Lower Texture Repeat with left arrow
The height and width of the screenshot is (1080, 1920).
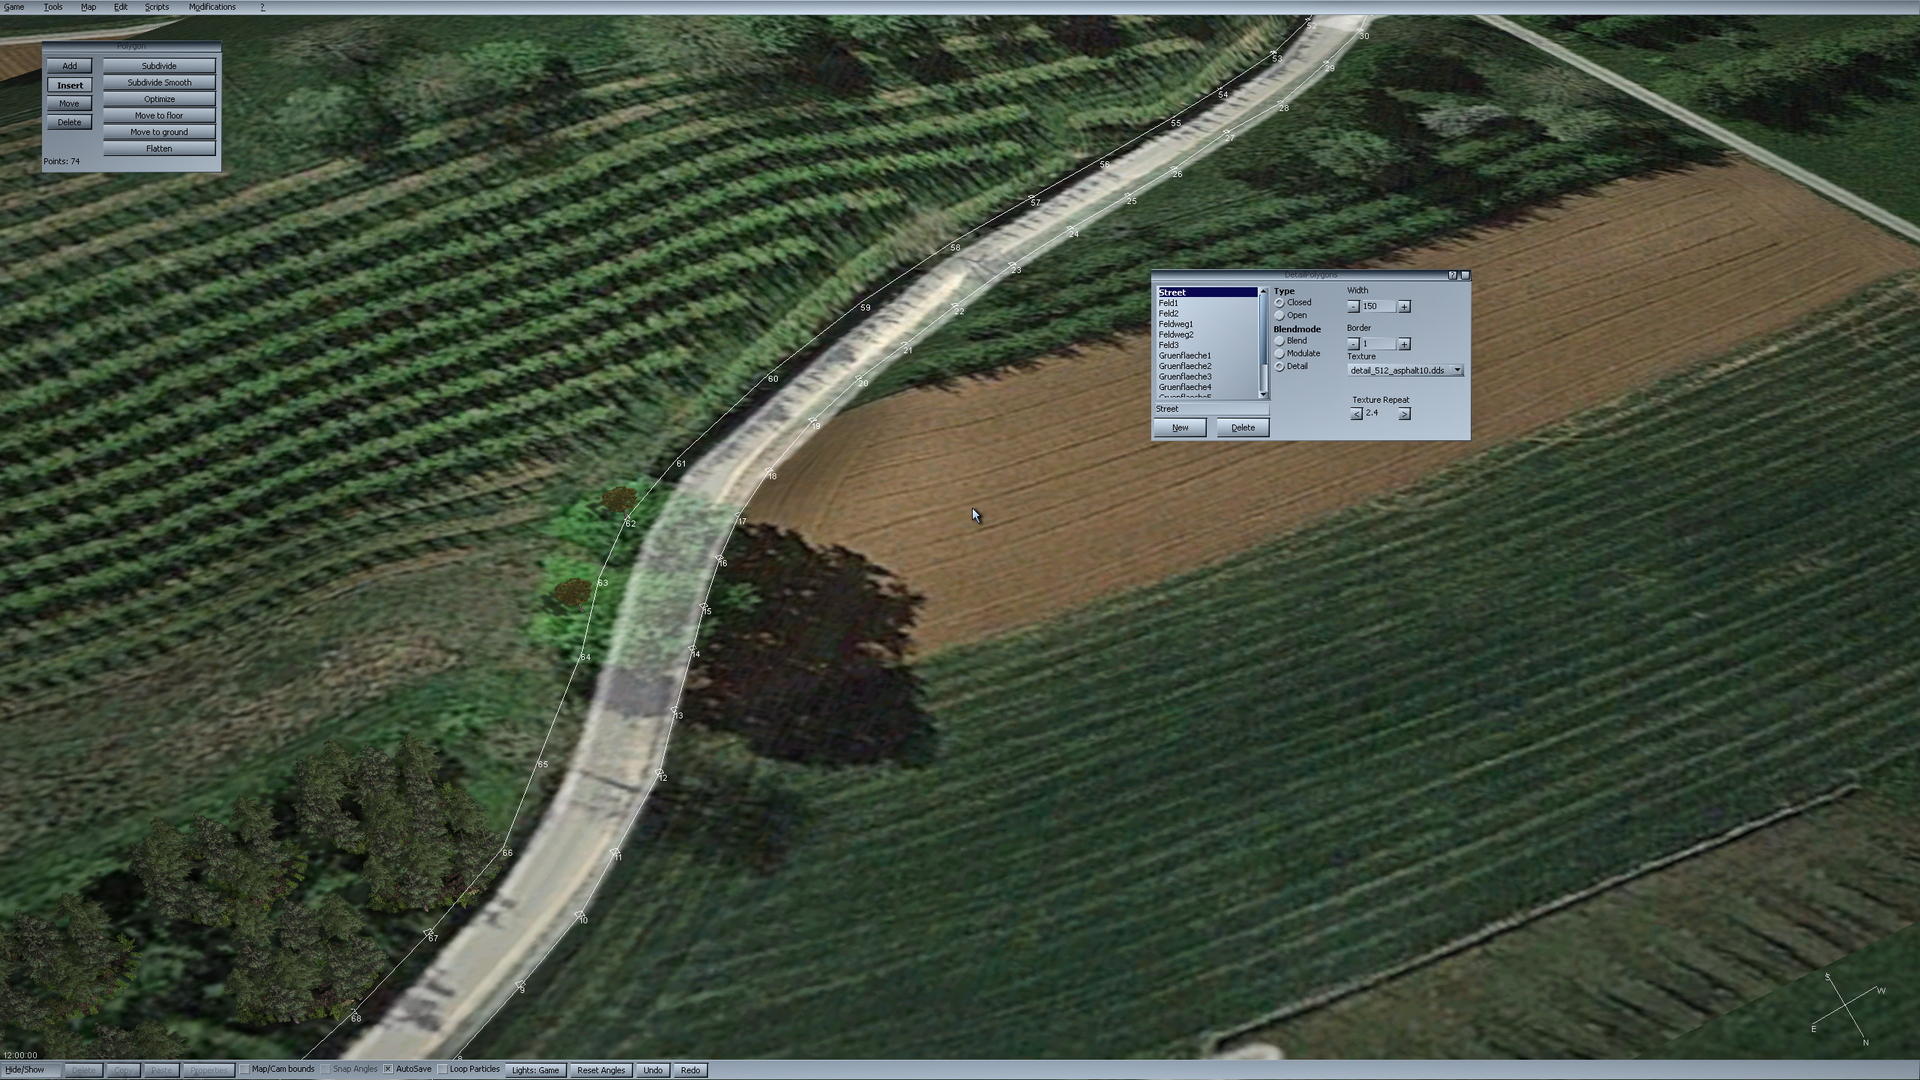tap(1356, 414)
